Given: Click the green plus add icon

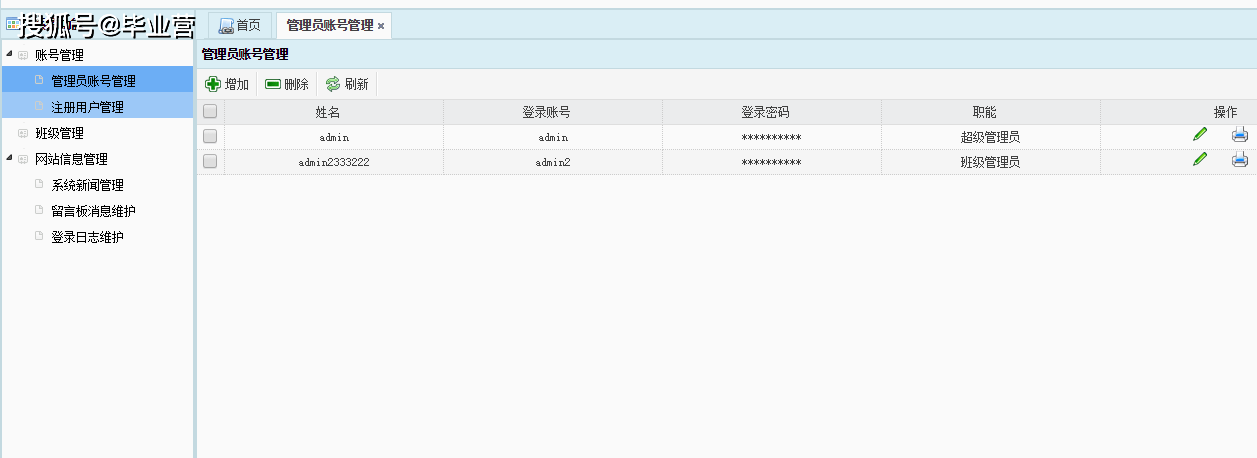Looking at the screenshot, I should tap(213, 84).
